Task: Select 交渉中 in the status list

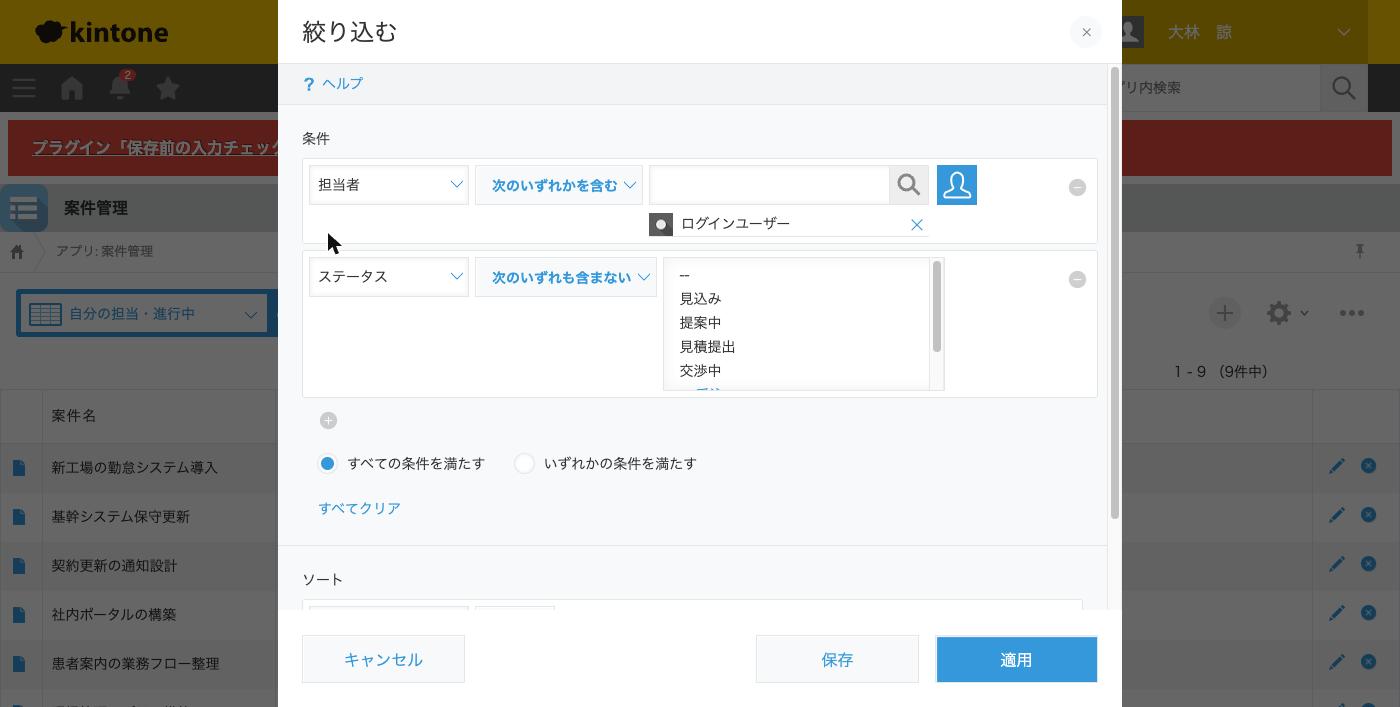Action: click(797, 371)
